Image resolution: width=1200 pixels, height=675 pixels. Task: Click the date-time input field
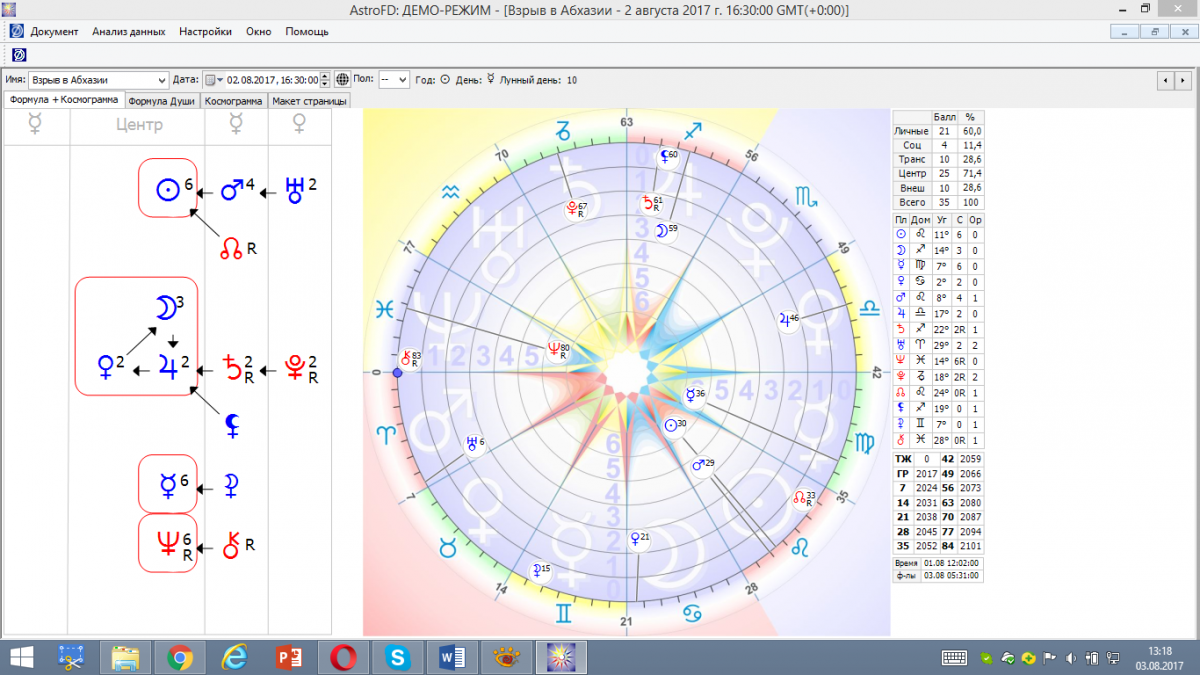point(272,80)
